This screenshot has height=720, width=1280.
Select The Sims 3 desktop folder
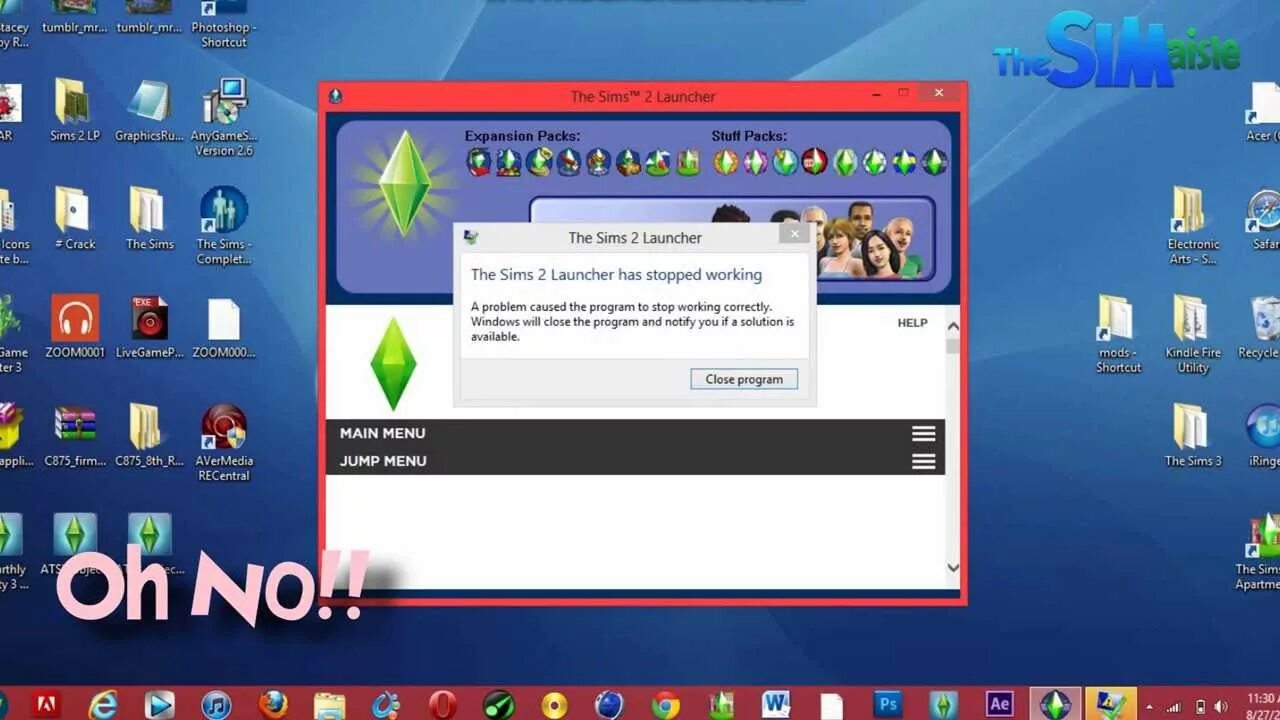point(1193,436)
